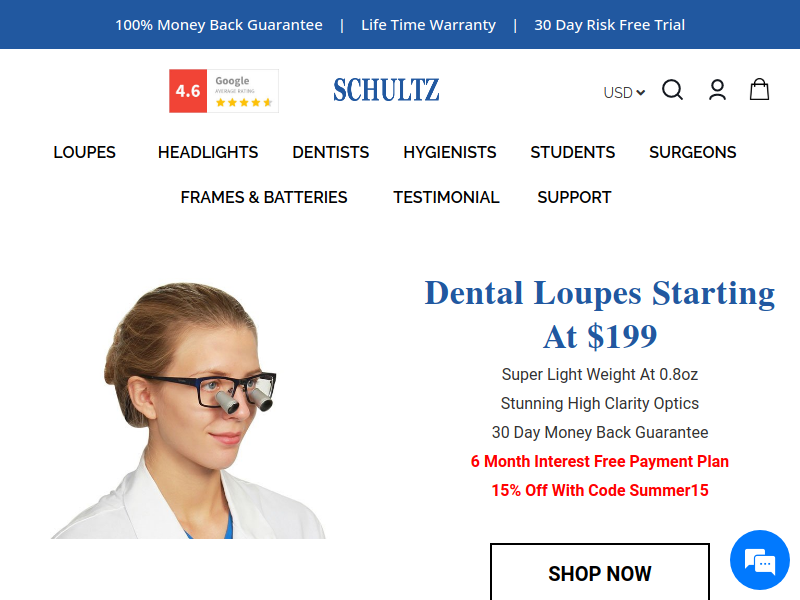Image resolution: width=800 pixels, height=600 pixels.
Task: Click the woman wearing loupes image
Action: click(x=188, y=410)
